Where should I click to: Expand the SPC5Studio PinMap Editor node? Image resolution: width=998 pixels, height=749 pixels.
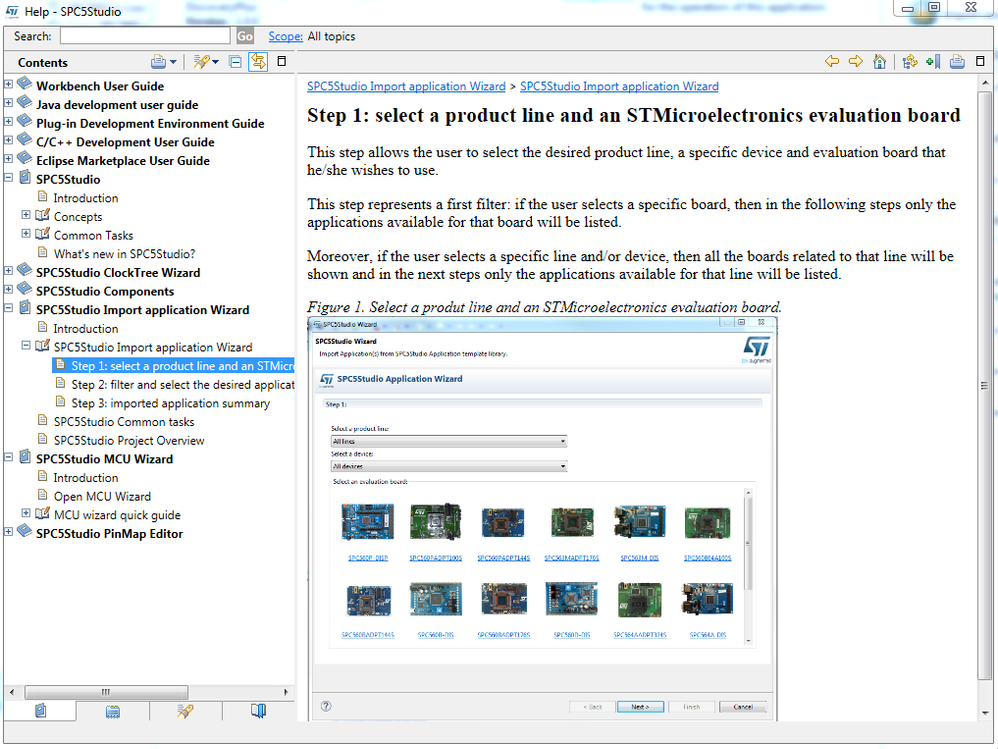8,531
